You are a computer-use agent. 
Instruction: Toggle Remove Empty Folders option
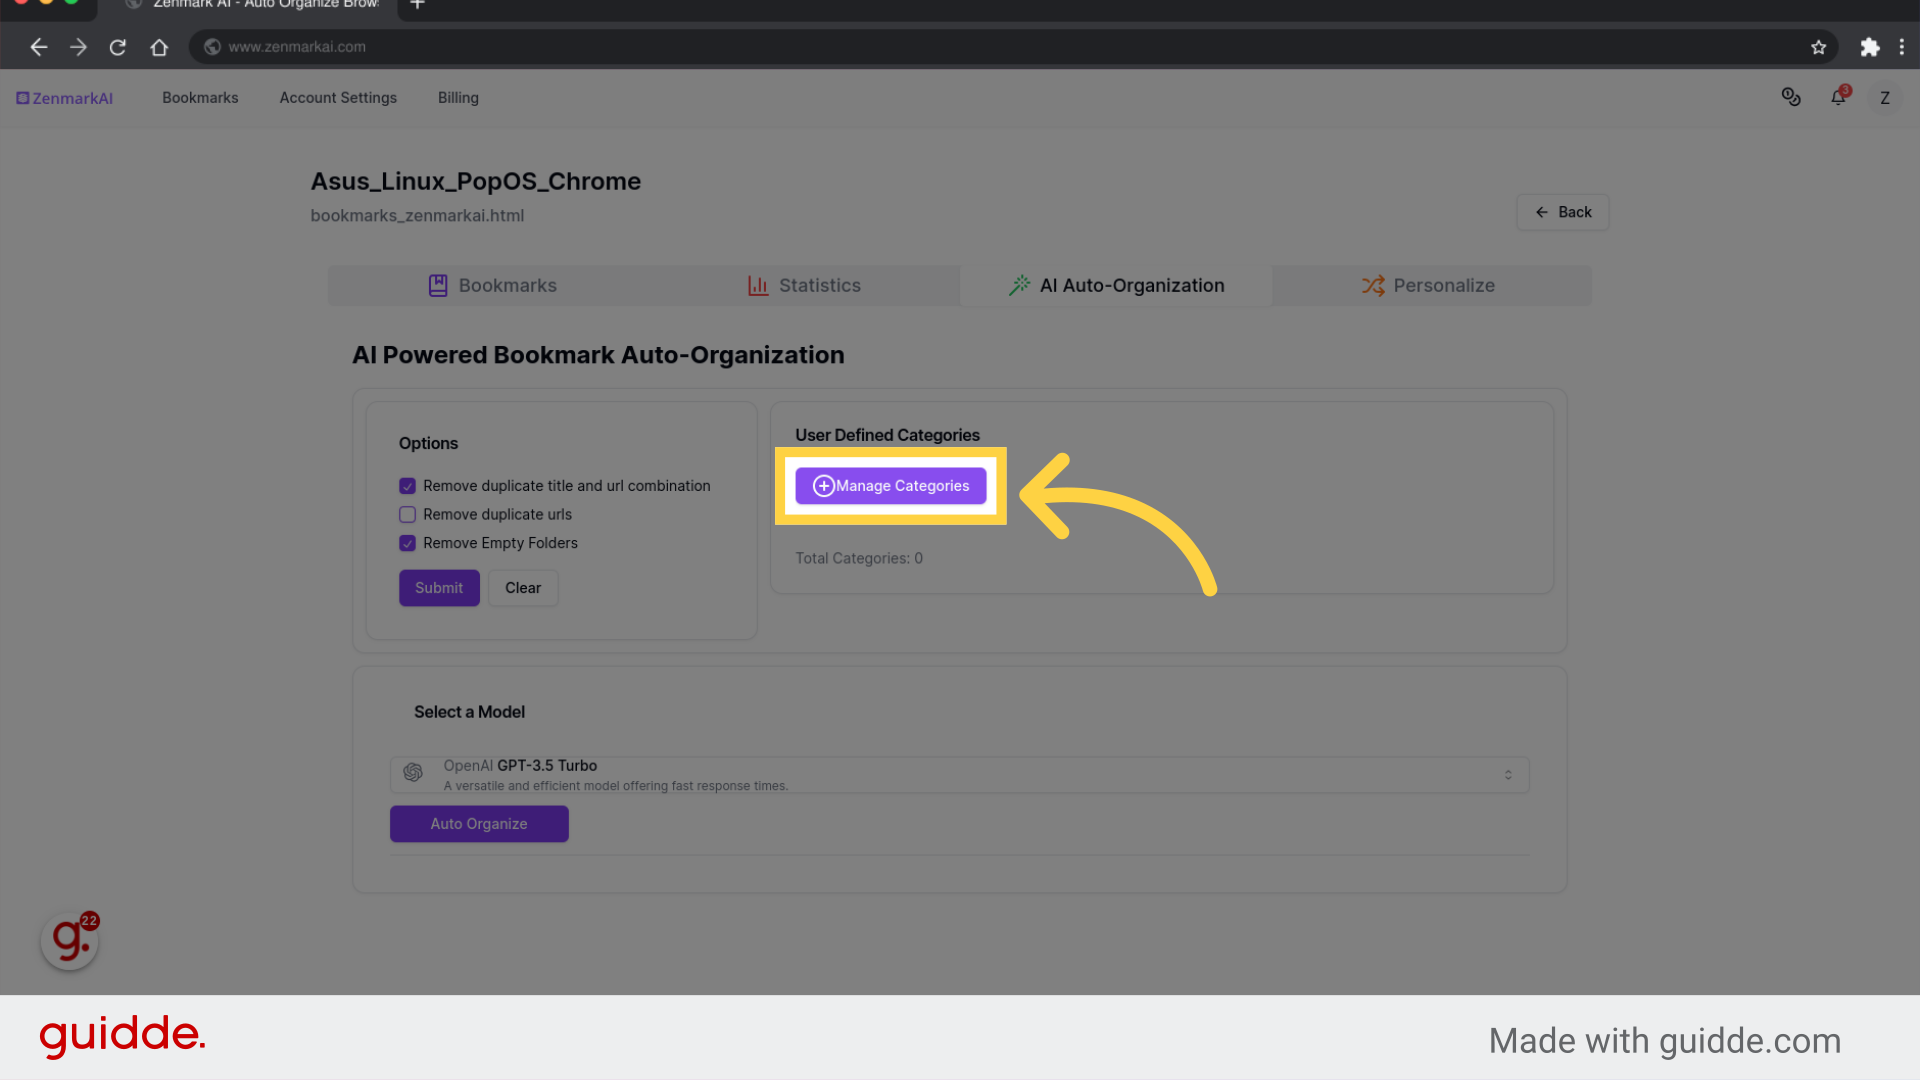click(406, 542)
